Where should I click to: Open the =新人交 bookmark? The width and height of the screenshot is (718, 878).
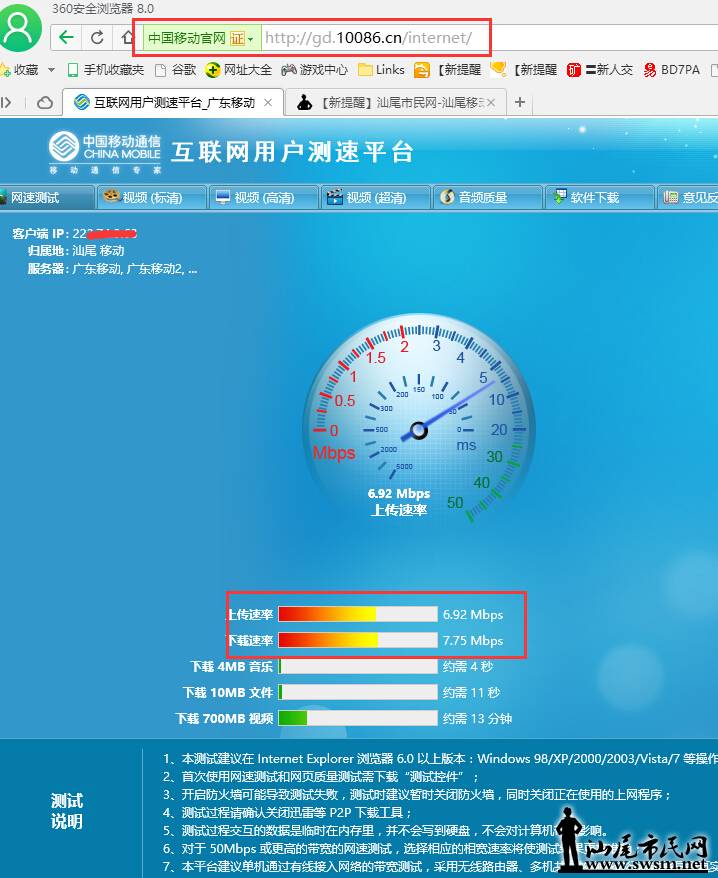coord(600,69)
